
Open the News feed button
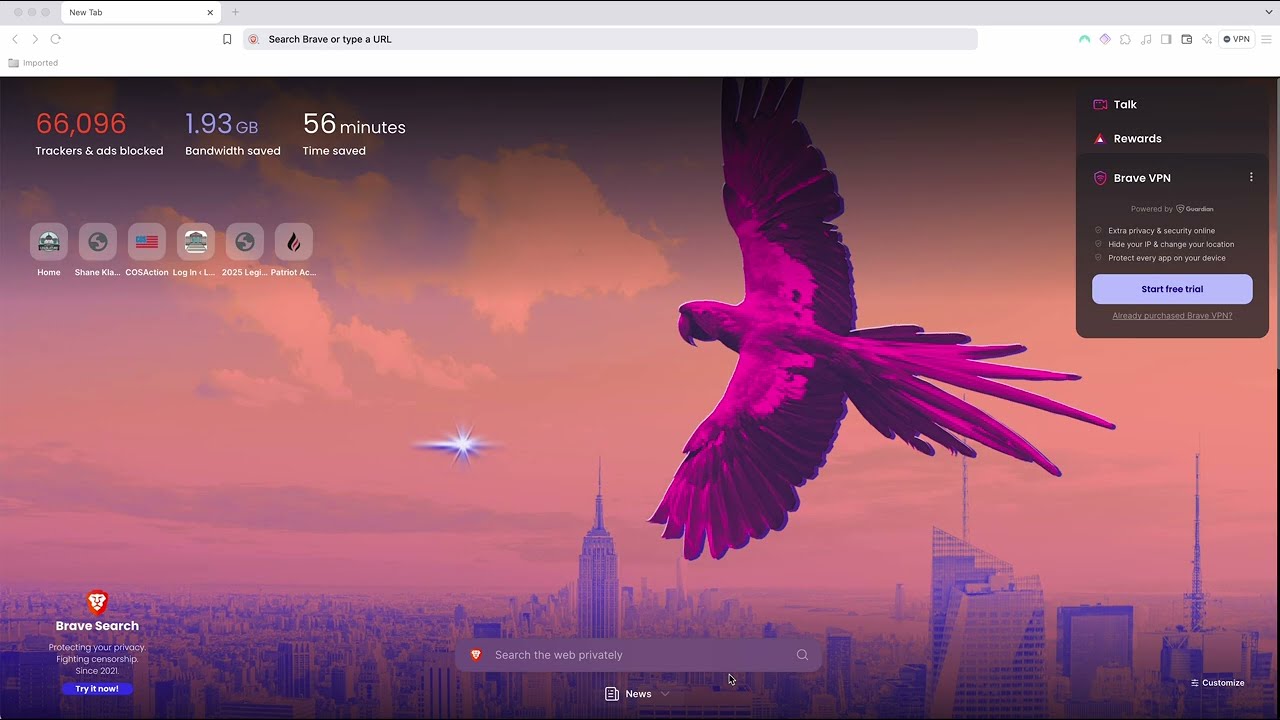tap(629, 694)
